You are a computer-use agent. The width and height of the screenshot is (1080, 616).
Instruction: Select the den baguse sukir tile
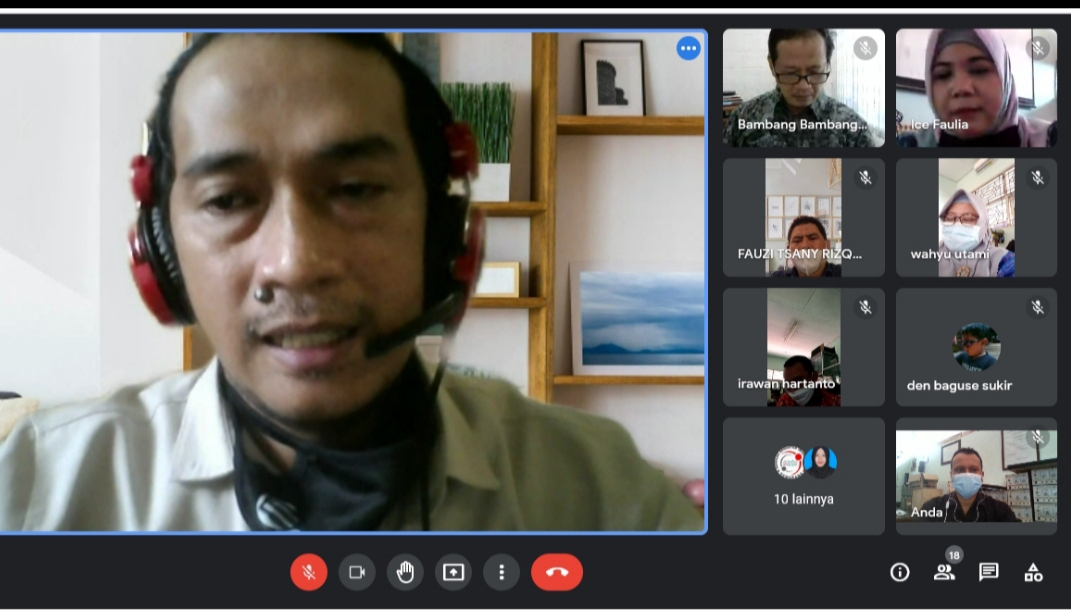(976, 347)
